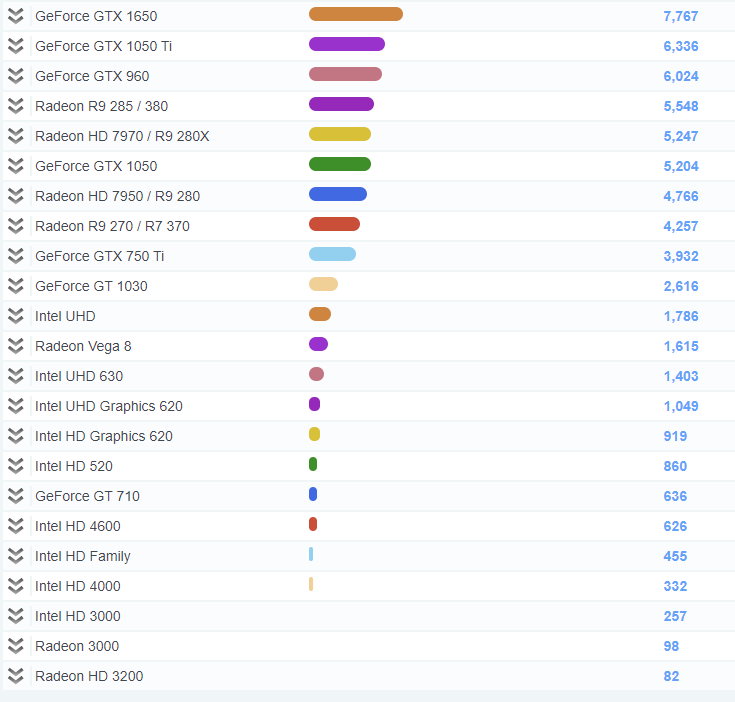The width and height of the screenshot is (735, 702).
Task: Expand the Radeon HD 7950 / R9 280 chevron
Action: coord(15,196)
